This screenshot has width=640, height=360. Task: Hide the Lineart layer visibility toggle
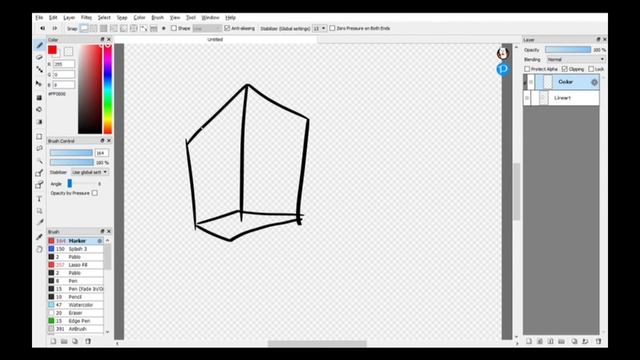pyautogui.click(x=527, y=98)
